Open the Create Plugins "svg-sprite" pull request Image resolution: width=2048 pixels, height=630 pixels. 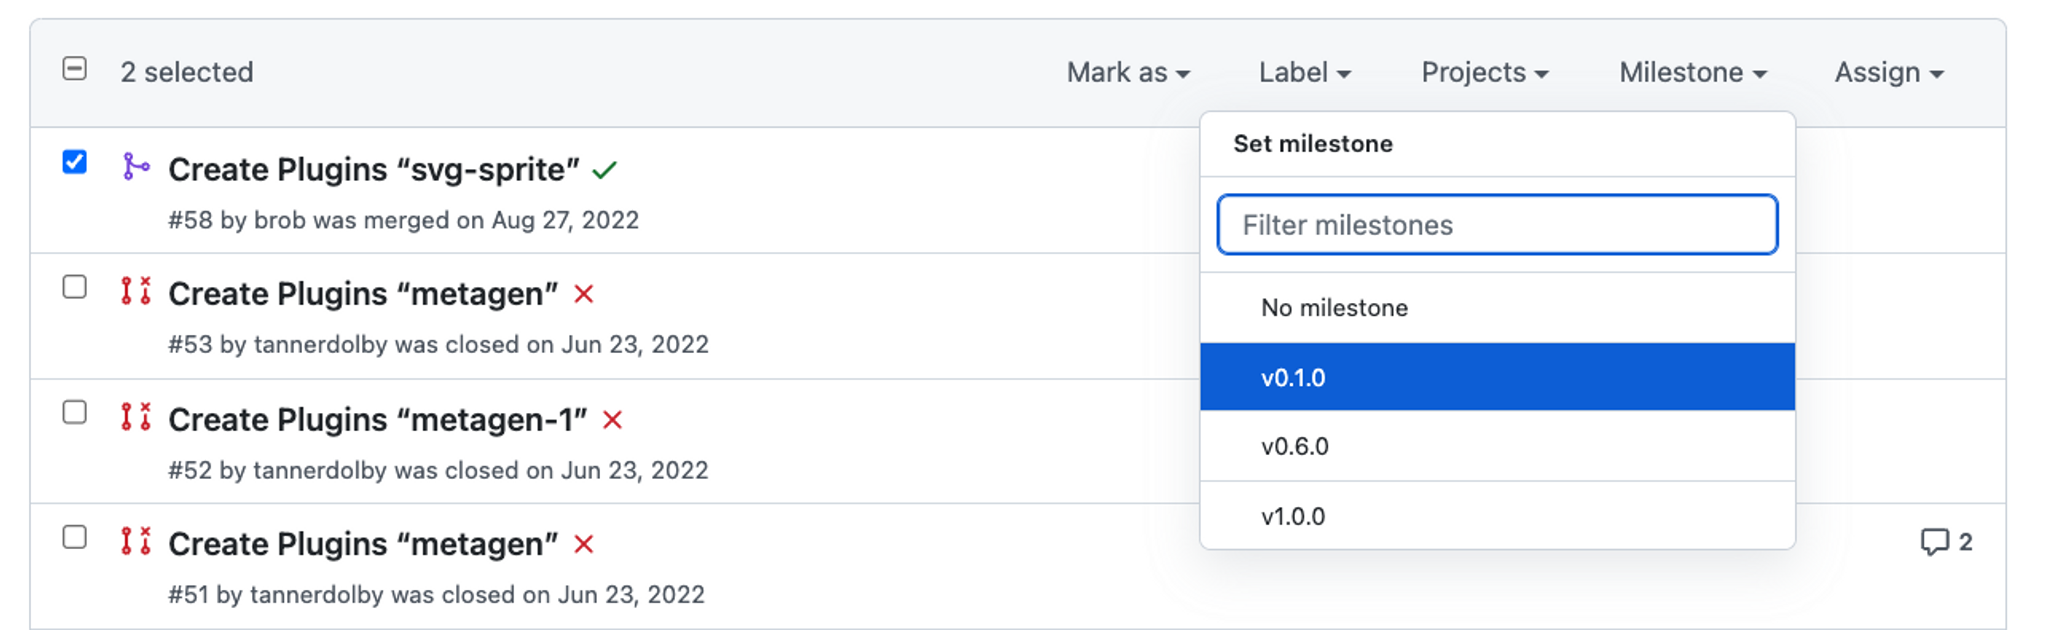point(373,170)
